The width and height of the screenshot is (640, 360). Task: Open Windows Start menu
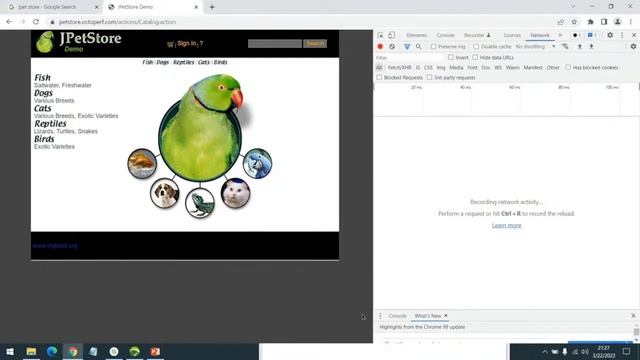pyautogui.click(x=10, y=351)
